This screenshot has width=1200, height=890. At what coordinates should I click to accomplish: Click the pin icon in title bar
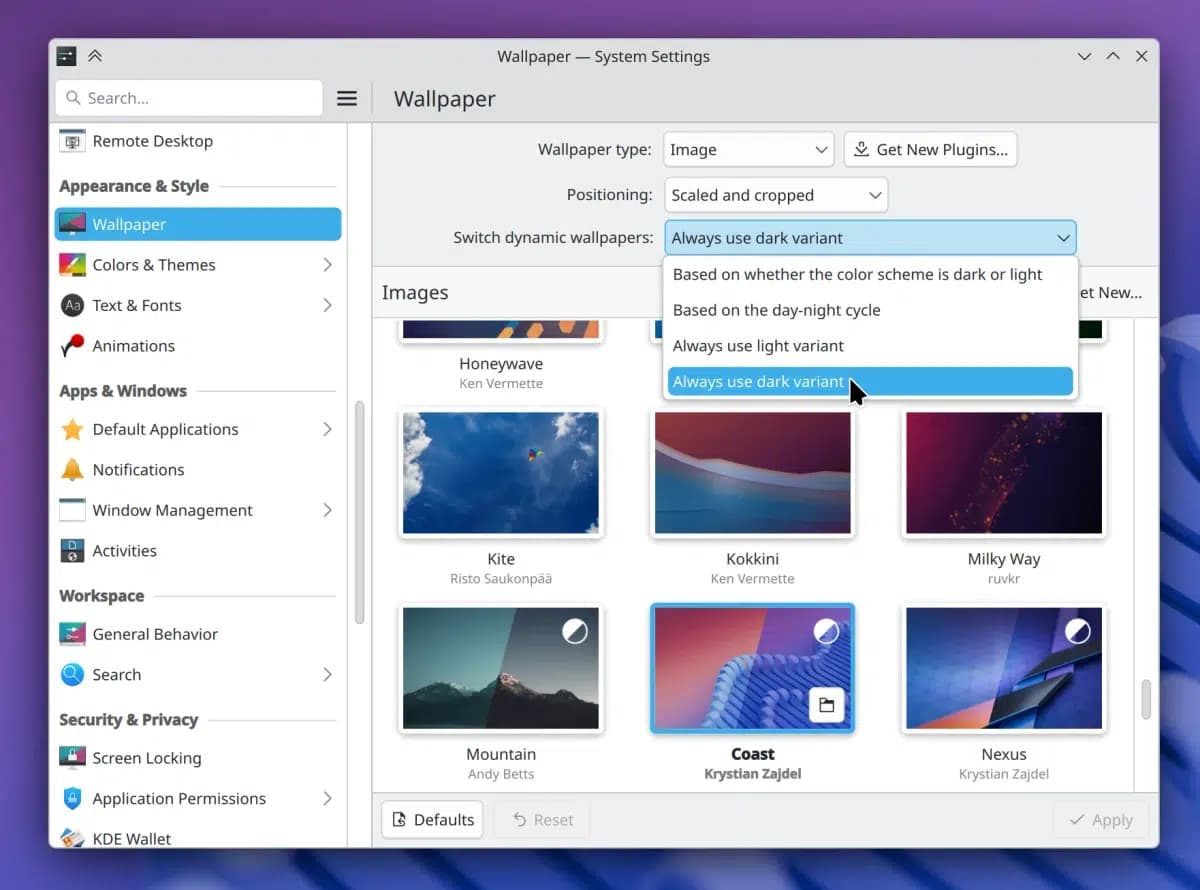[95, 56]
